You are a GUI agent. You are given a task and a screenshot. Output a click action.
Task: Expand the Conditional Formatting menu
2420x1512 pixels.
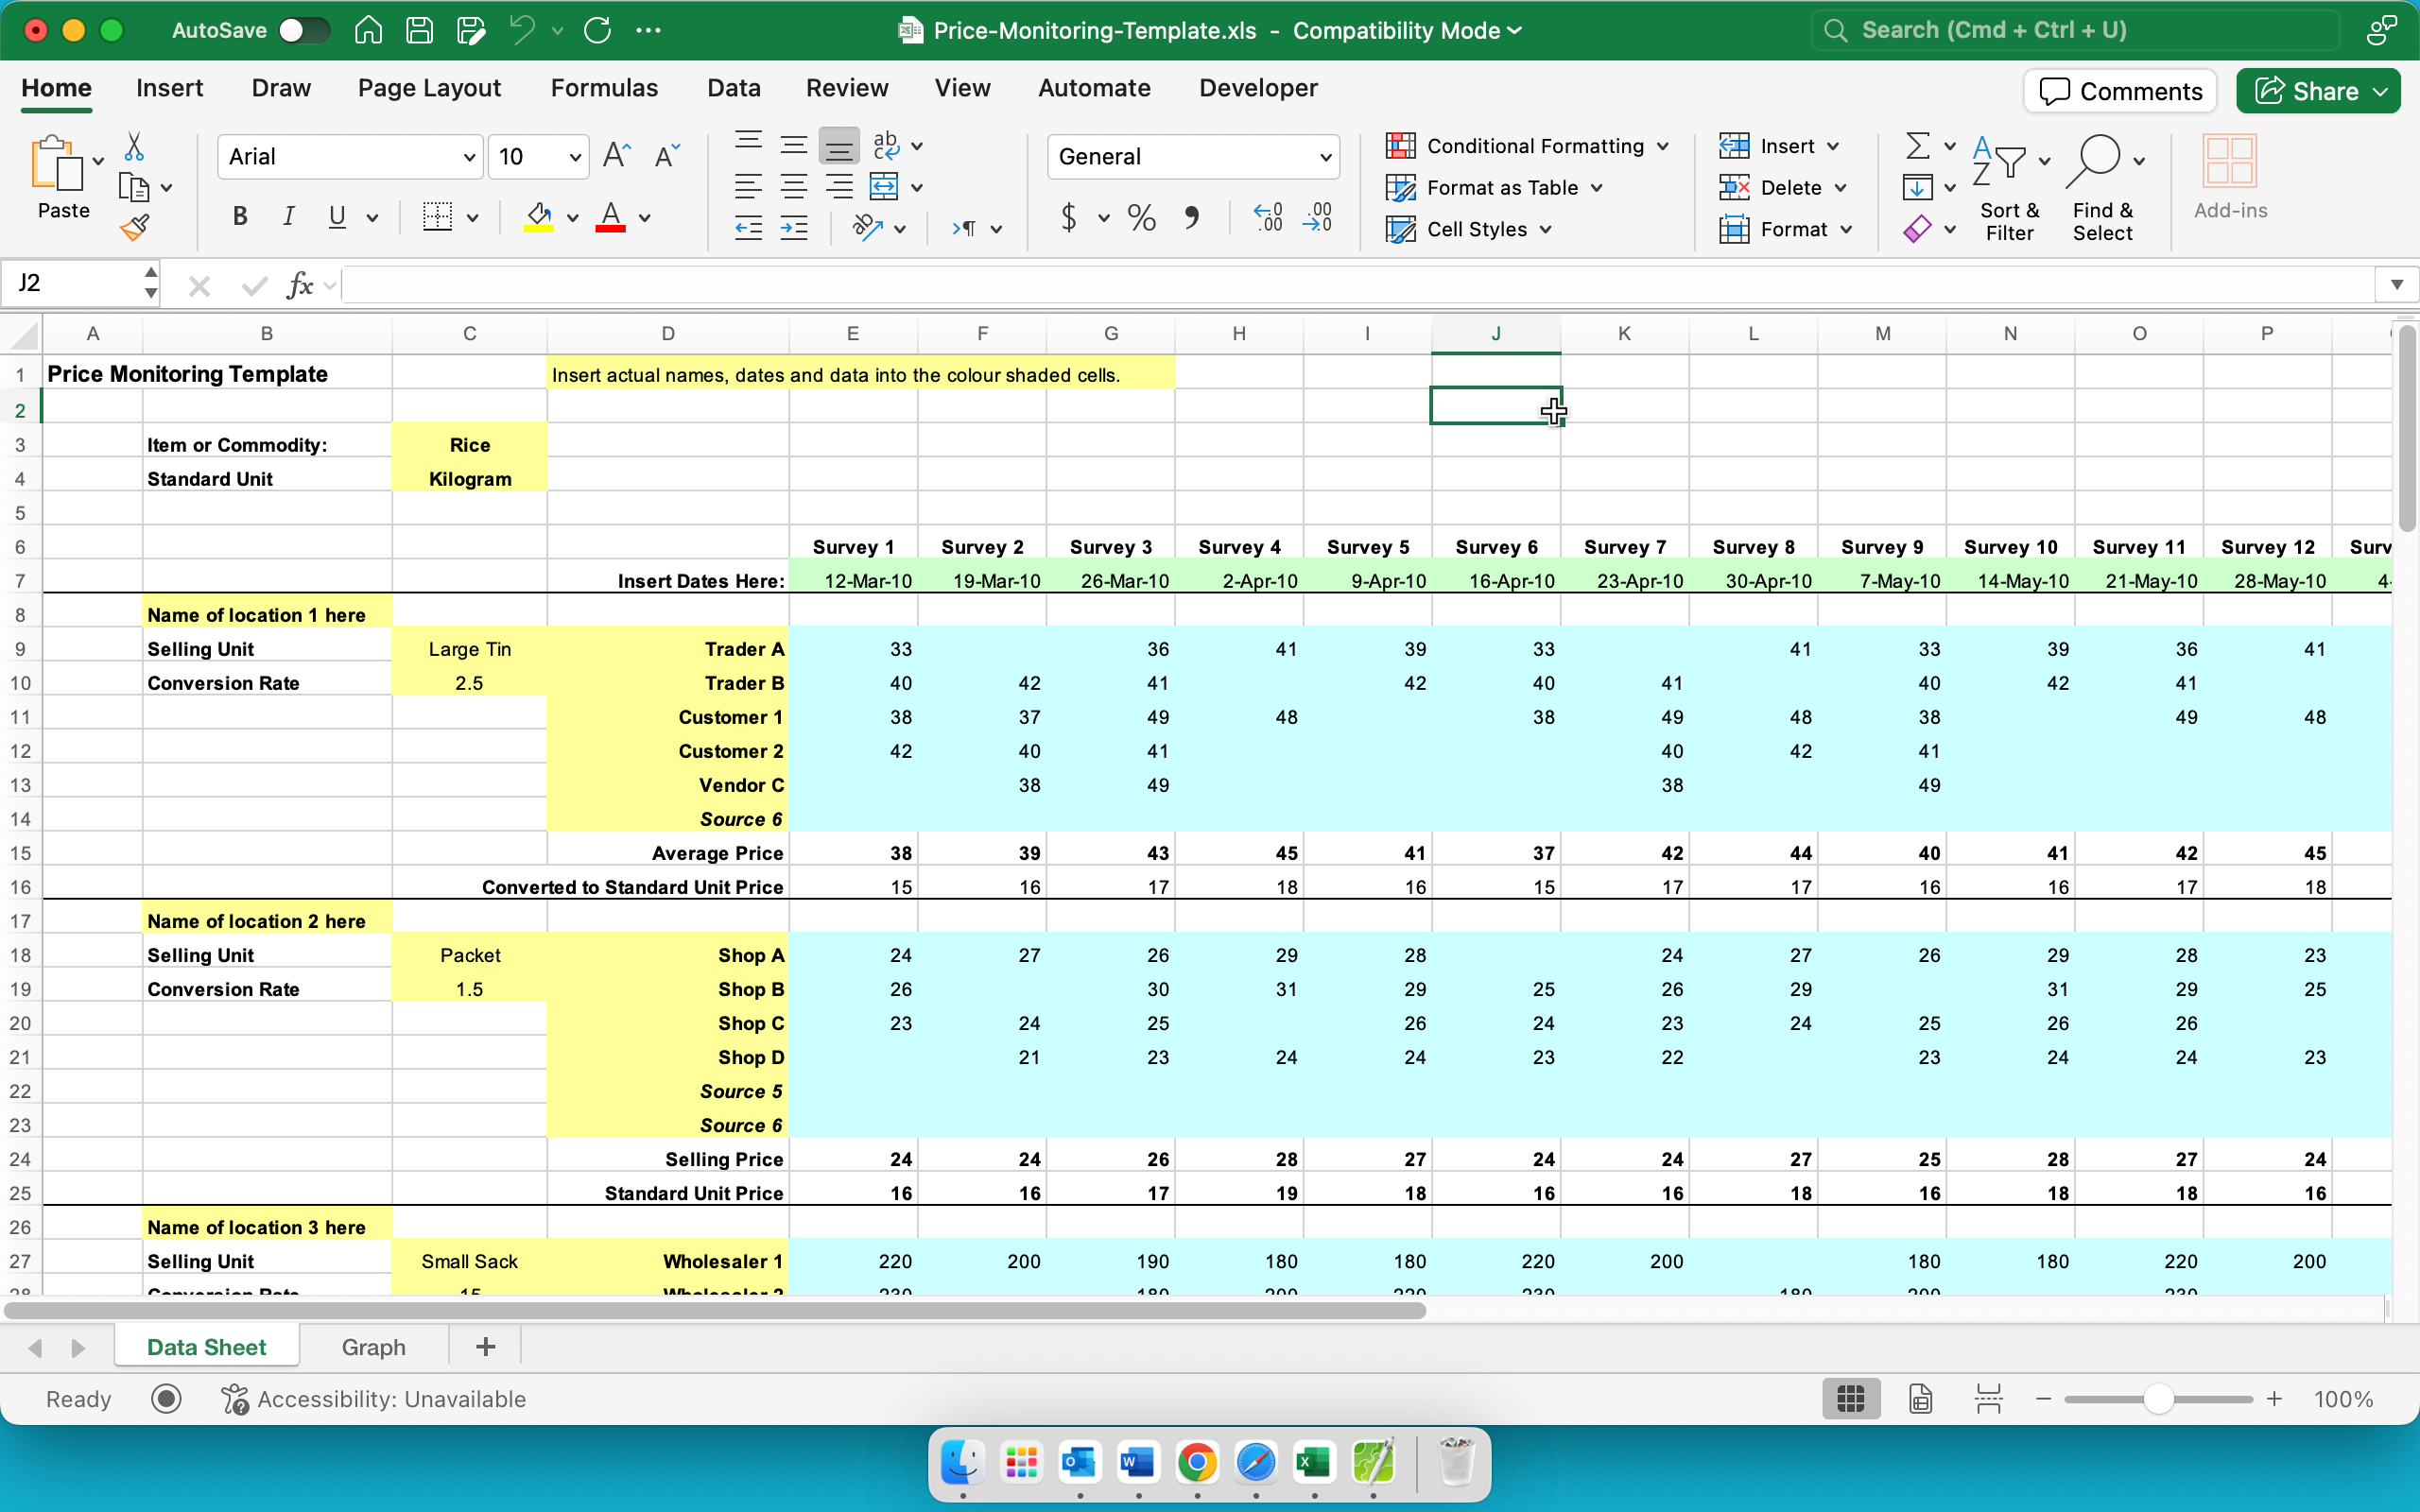pos(1663,146)
